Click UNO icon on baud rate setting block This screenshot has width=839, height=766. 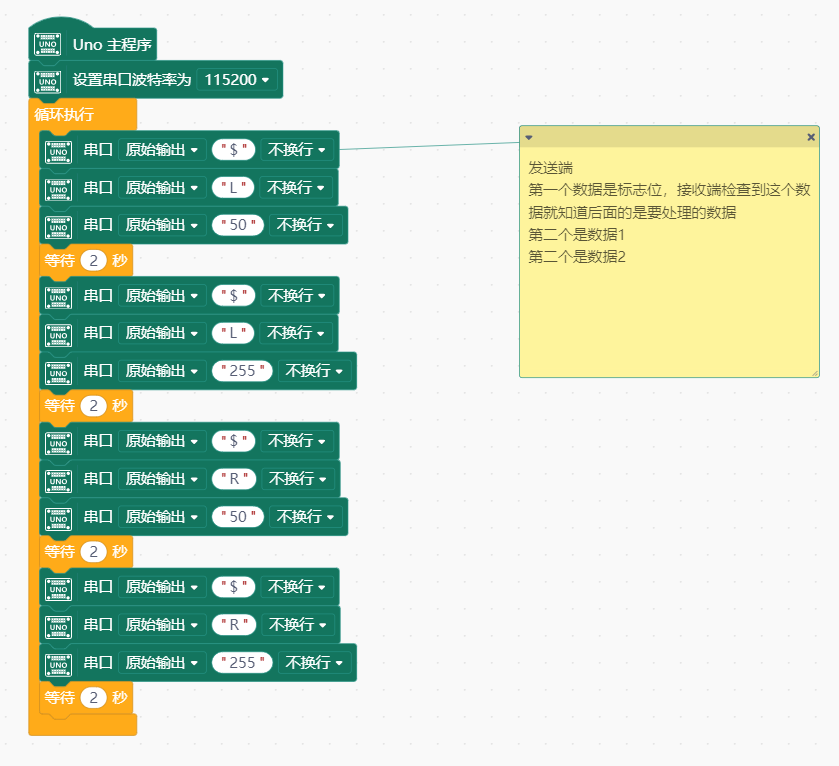47,82
